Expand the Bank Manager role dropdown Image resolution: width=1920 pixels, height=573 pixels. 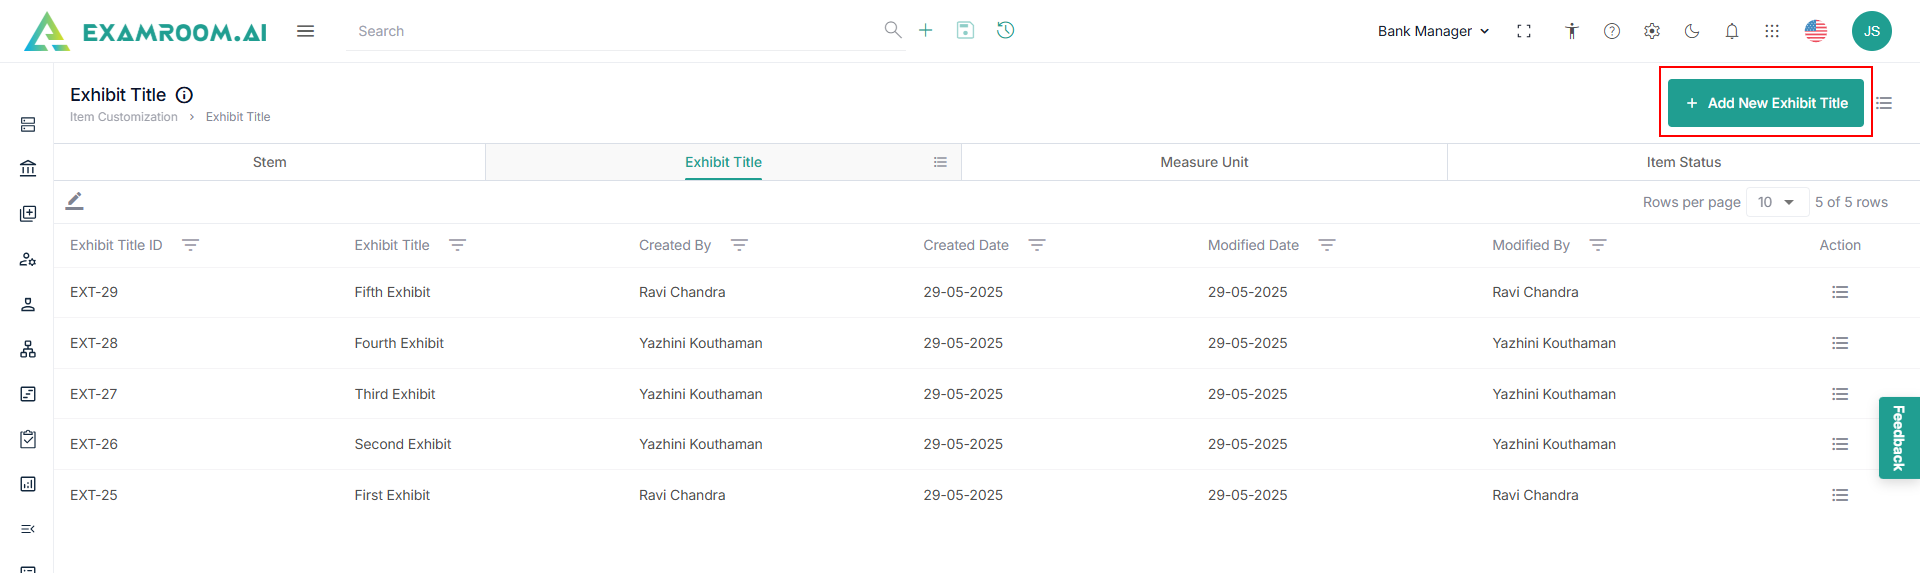(x=1433, y=31)
